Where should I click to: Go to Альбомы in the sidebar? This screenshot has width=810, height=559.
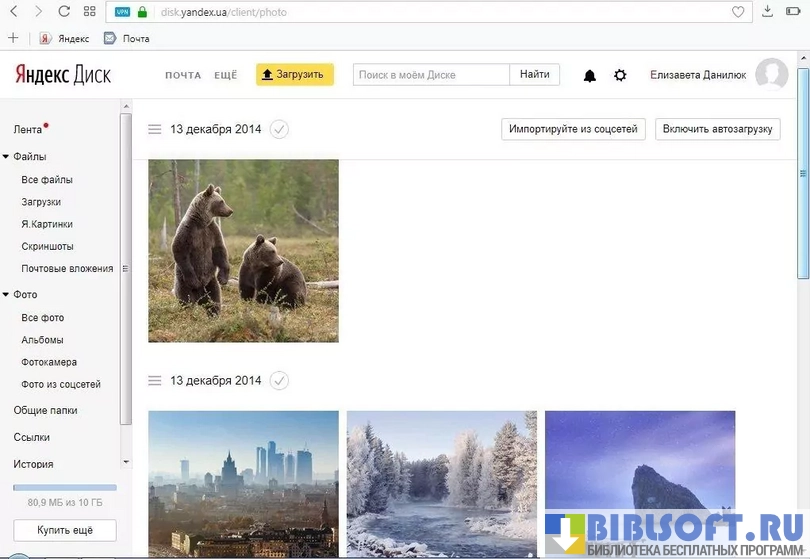point(42,340)
